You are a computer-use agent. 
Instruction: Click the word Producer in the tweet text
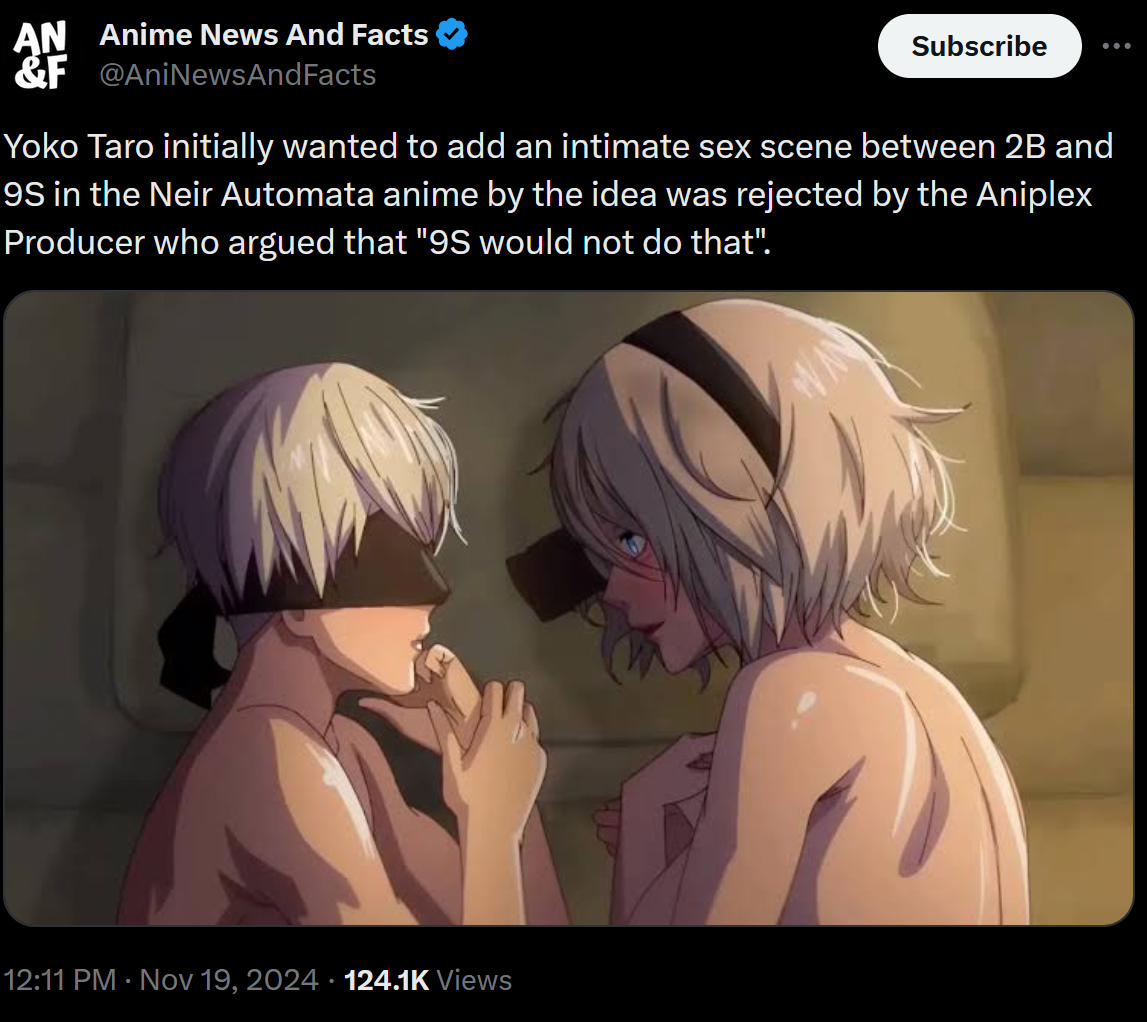[75, 241]
